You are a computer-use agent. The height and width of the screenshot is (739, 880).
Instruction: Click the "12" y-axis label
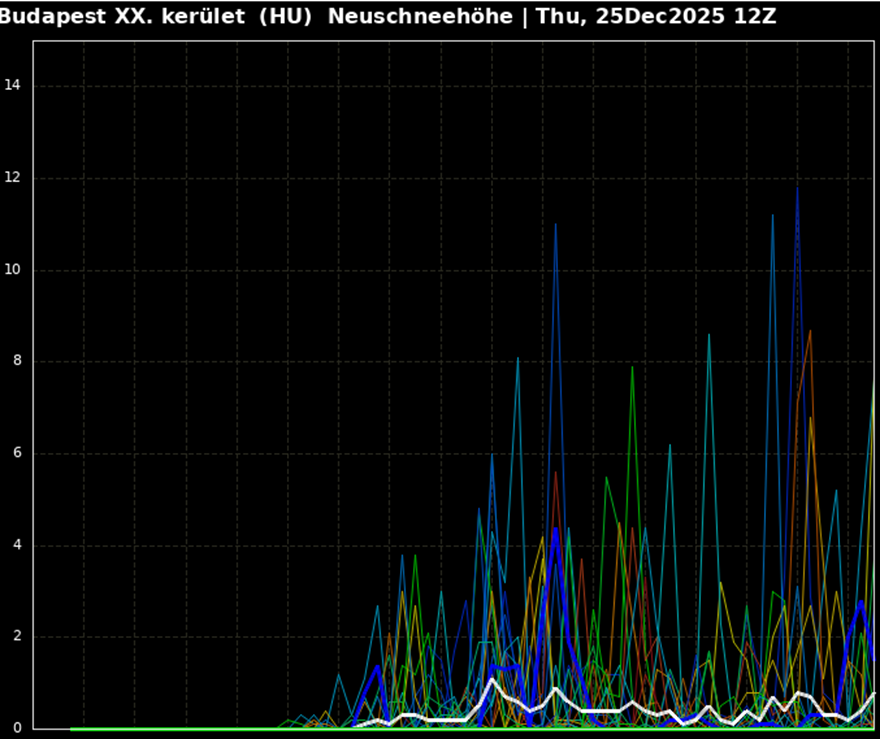[x=13, y=178]
